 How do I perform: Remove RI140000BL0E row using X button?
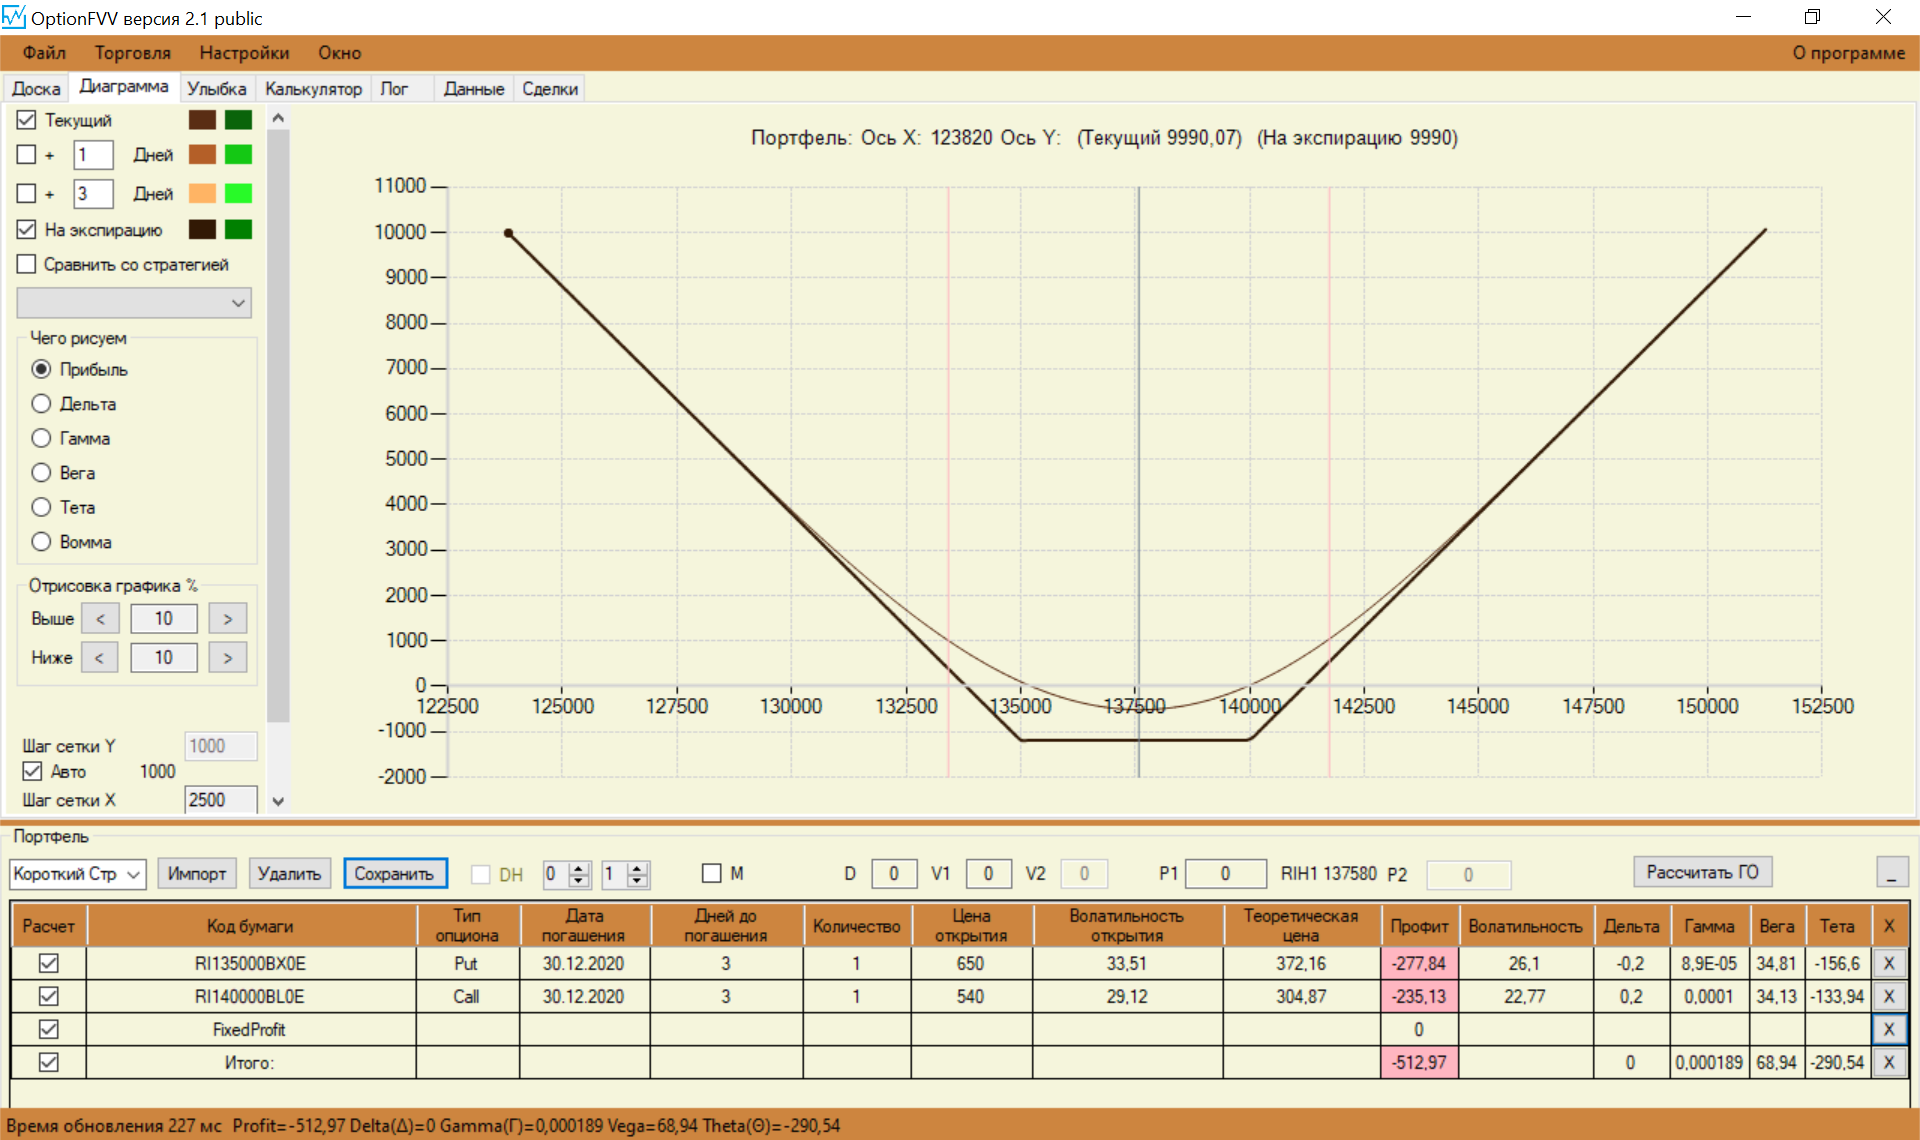[x=1888, y=996]
